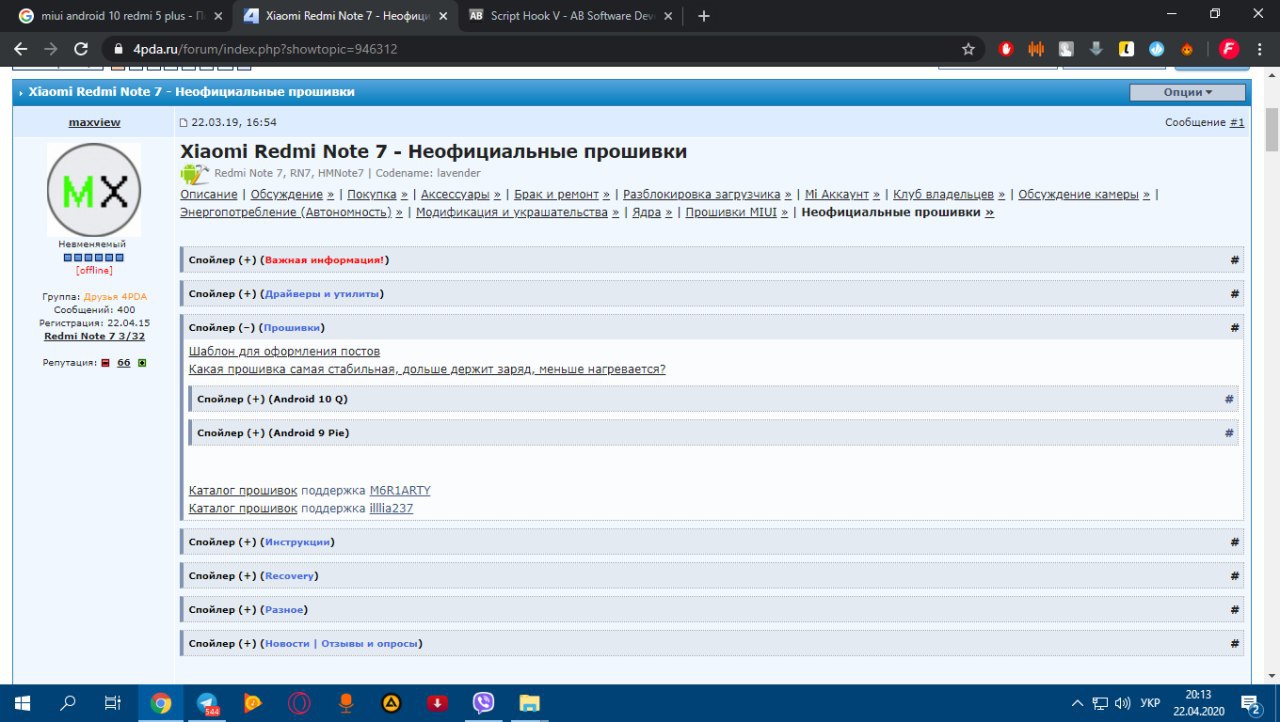Bookmark this page with the star icon
This screenshot has width=1280, height=722.
pos(968,48)
